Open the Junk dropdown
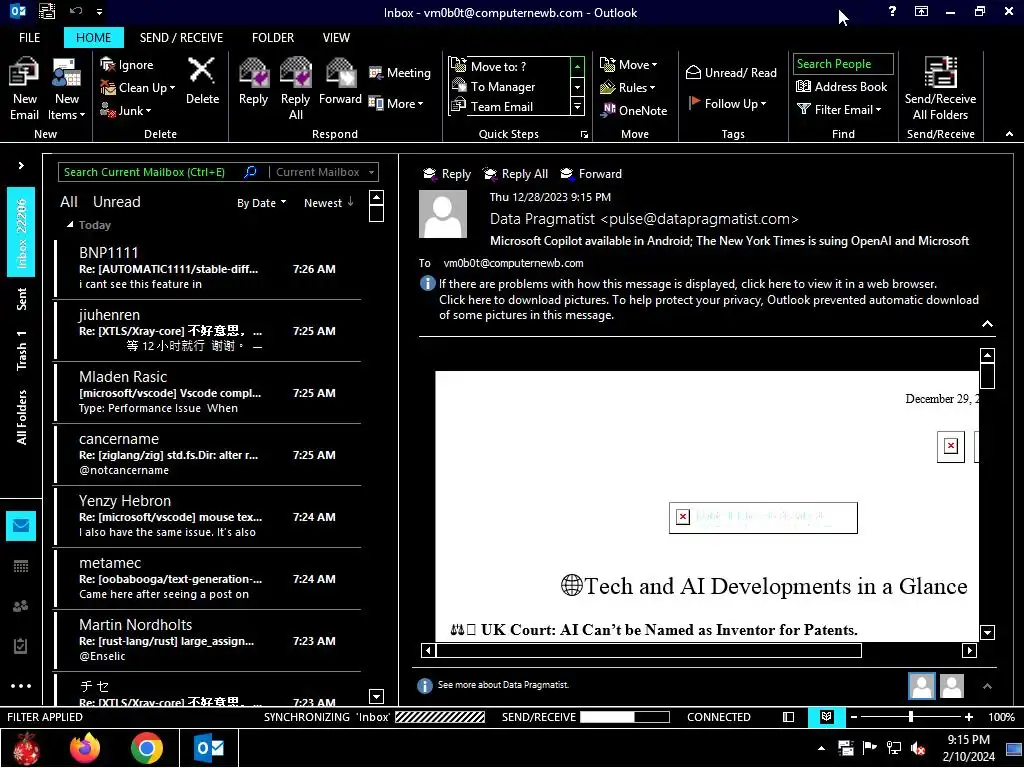Screen dimensions: 1024x768 click(x=125, y=110)
